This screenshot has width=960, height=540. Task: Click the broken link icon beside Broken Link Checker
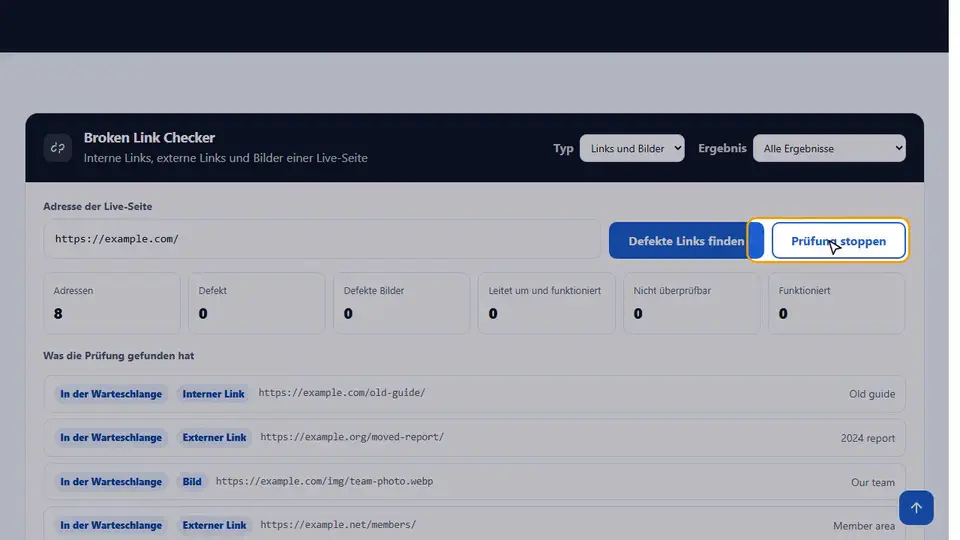pos(58,148)
